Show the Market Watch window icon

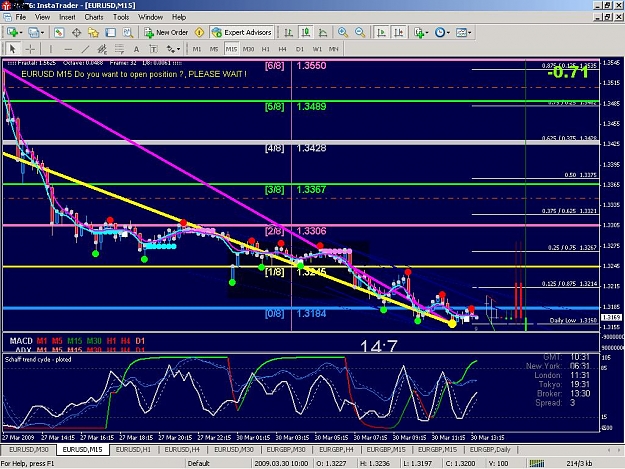(59, 33)
